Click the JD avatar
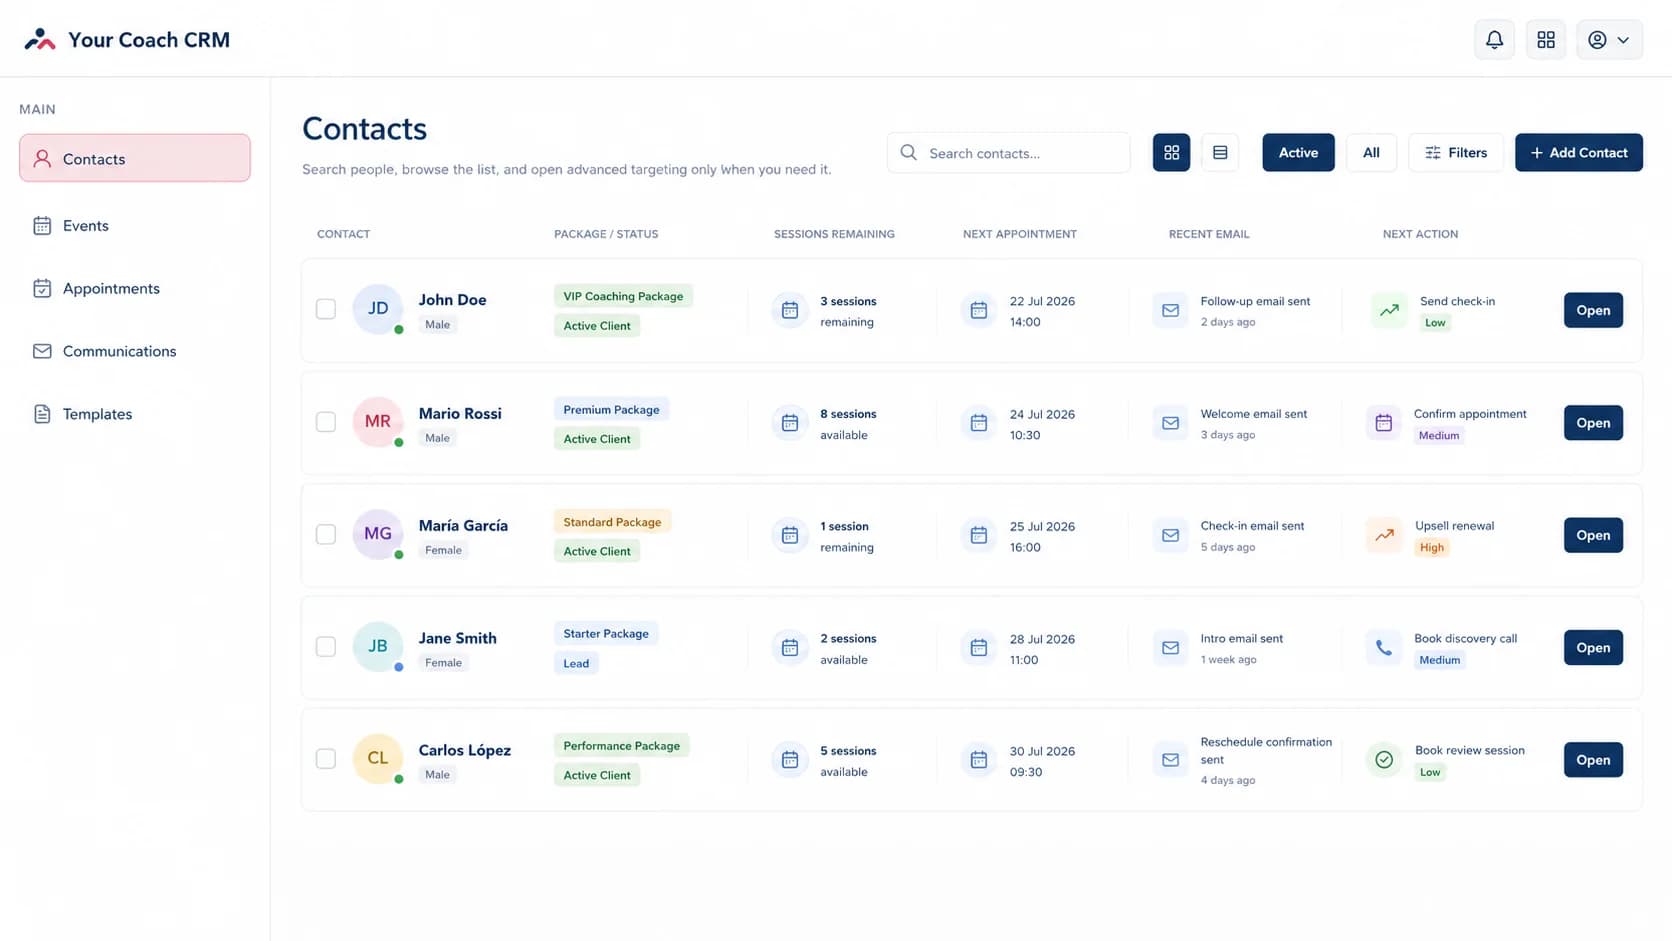 pos(378,309)
